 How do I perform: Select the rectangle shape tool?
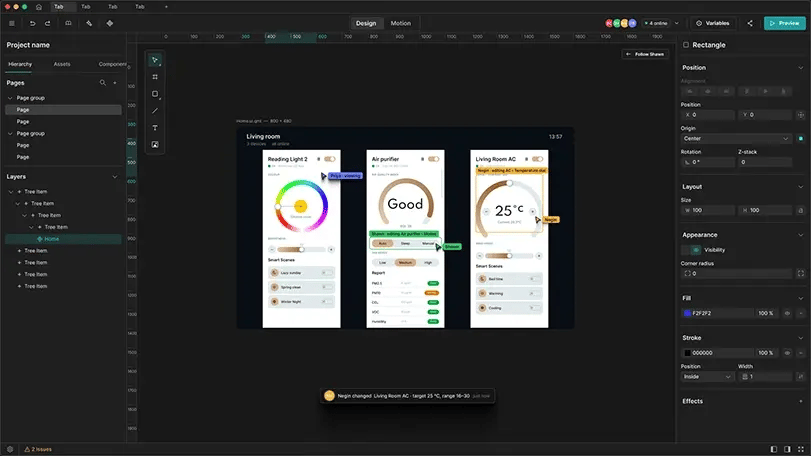tap(155, 94)
